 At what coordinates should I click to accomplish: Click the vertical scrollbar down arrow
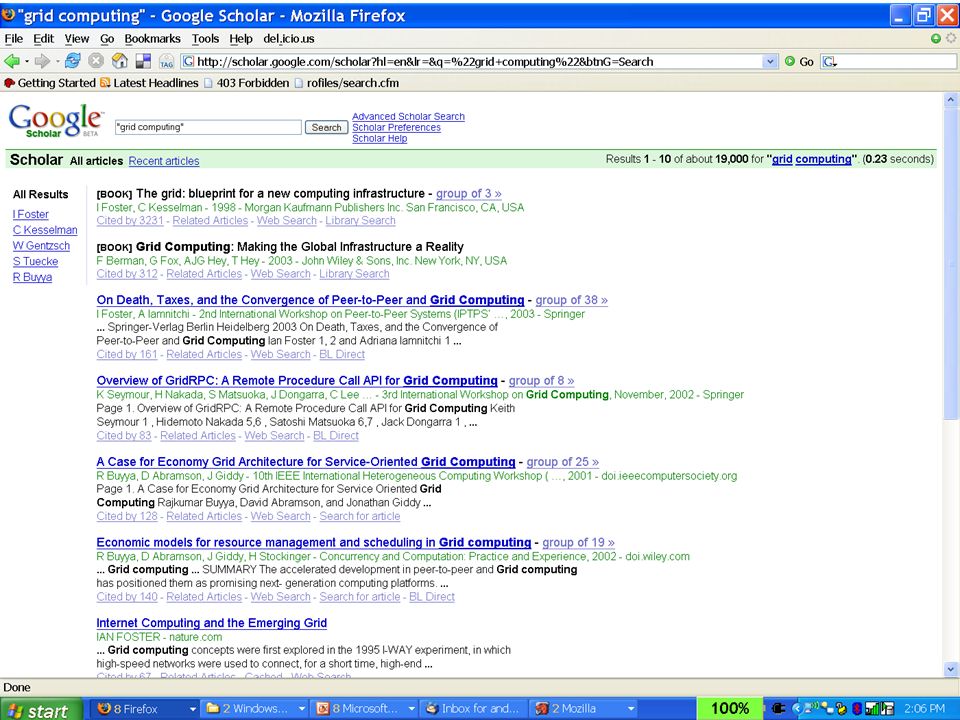pos(950,669)
